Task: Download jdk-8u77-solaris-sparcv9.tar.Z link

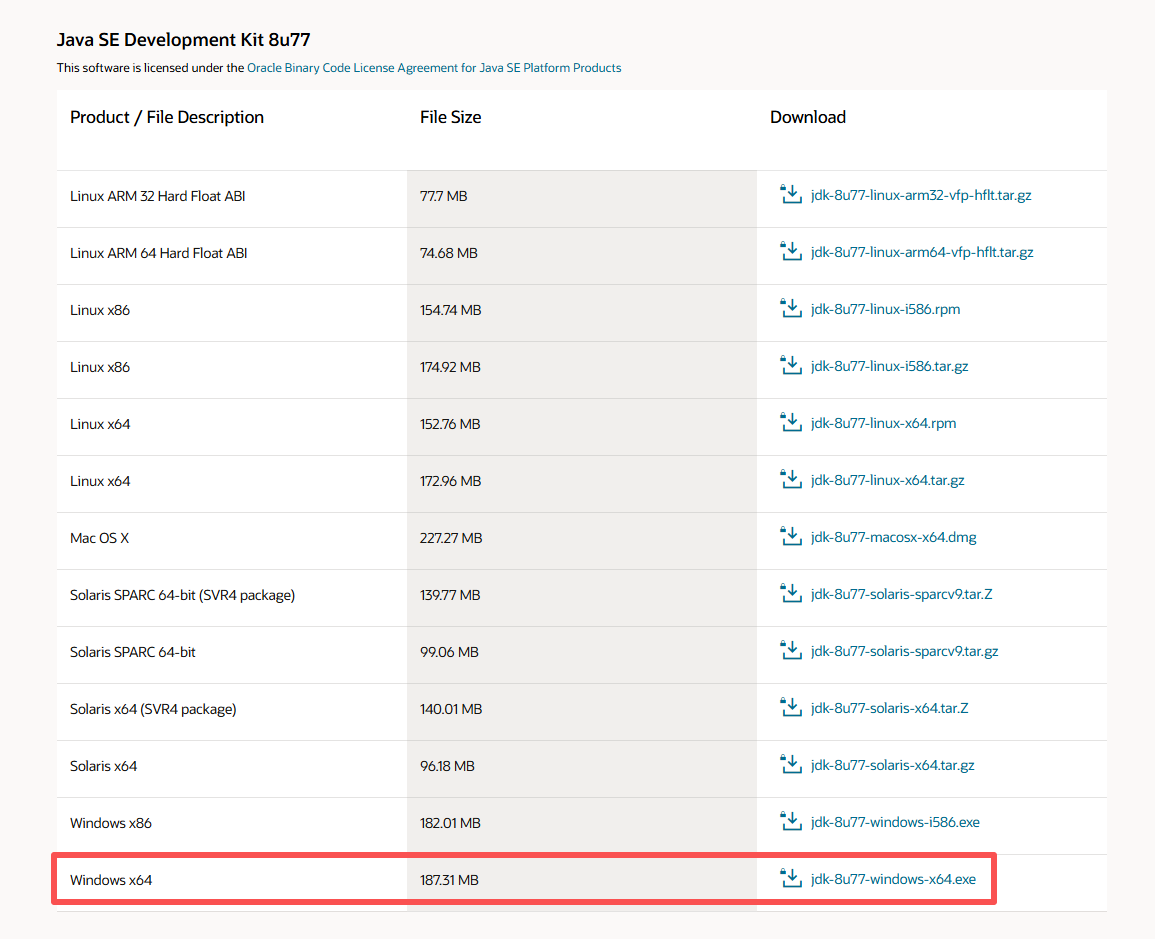Action: coord(902,594)
